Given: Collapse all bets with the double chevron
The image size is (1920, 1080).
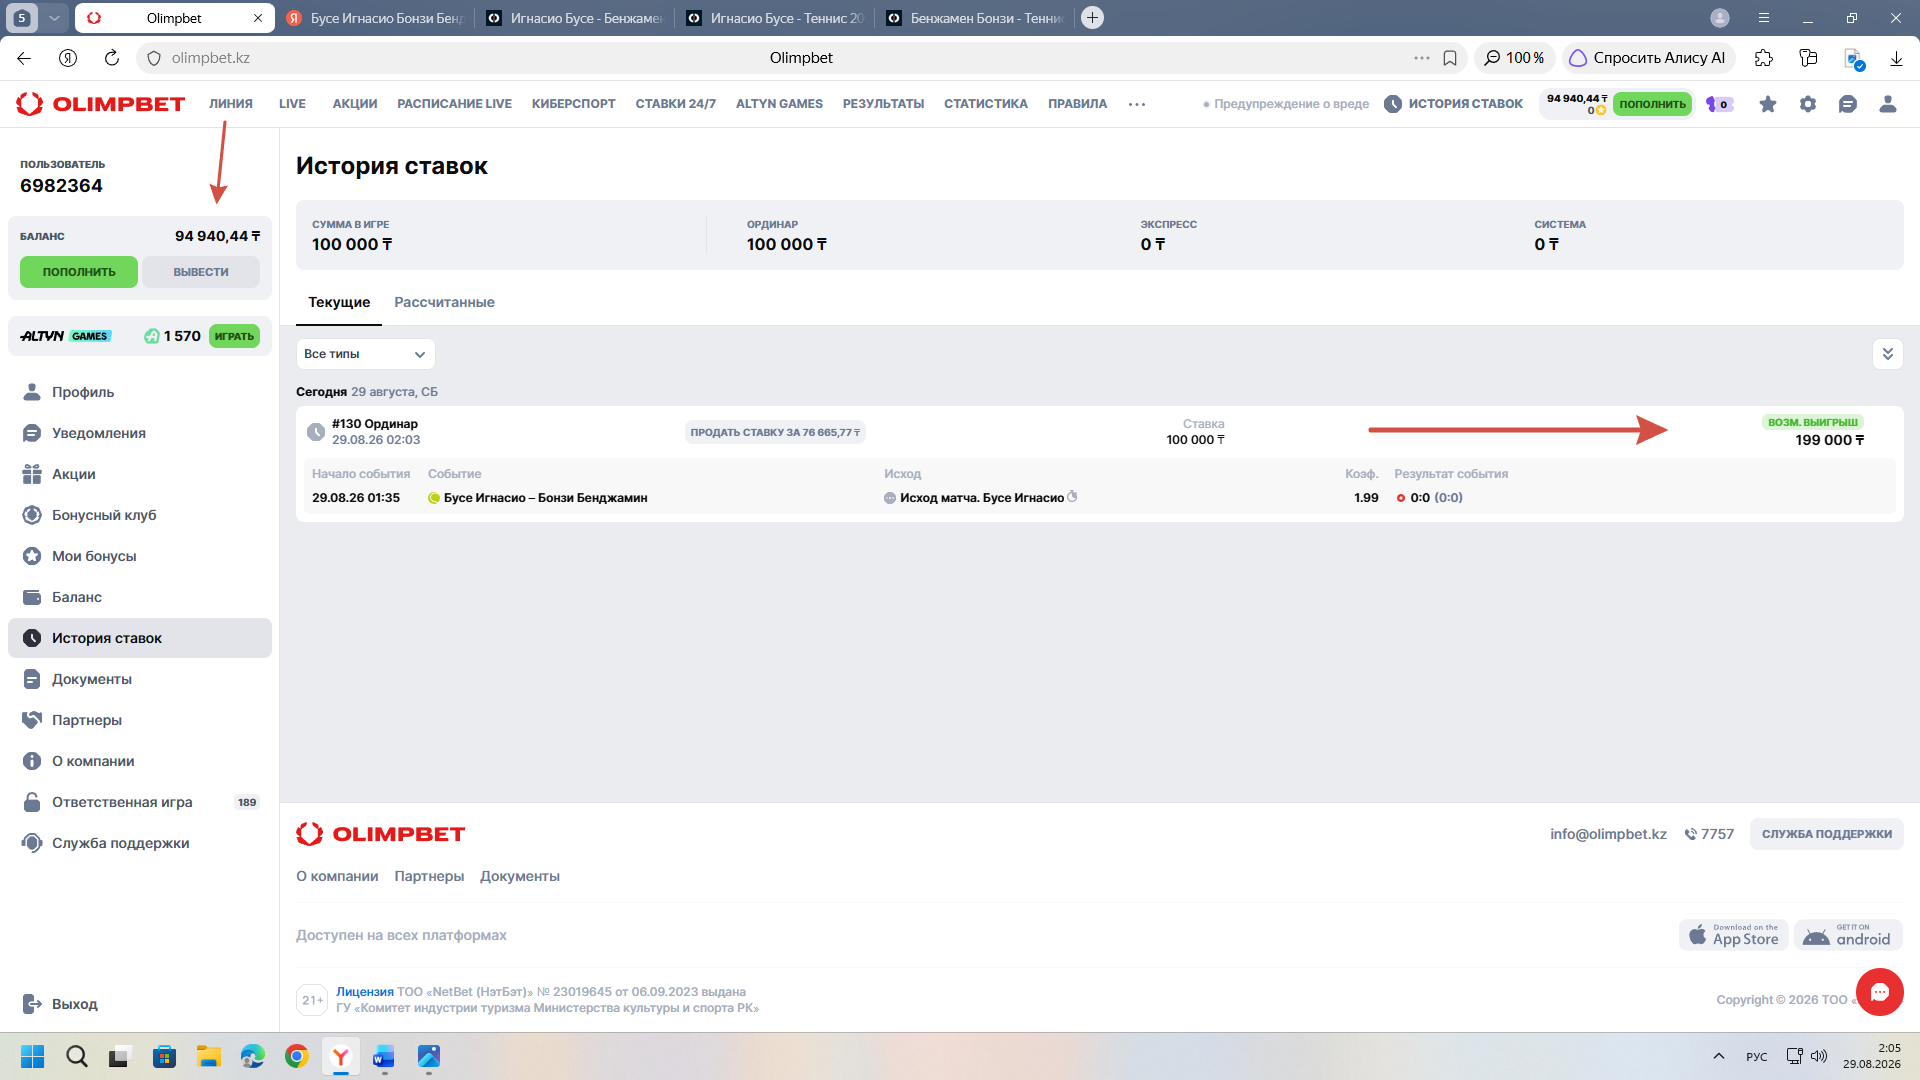Looking at the screenshot, I should [1888, 354].
